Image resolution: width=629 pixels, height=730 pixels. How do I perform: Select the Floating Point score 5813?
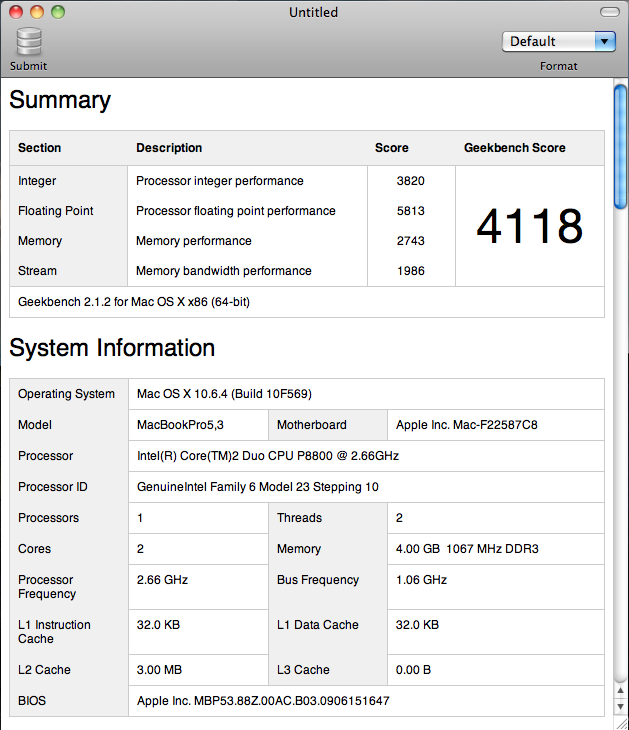410,211
